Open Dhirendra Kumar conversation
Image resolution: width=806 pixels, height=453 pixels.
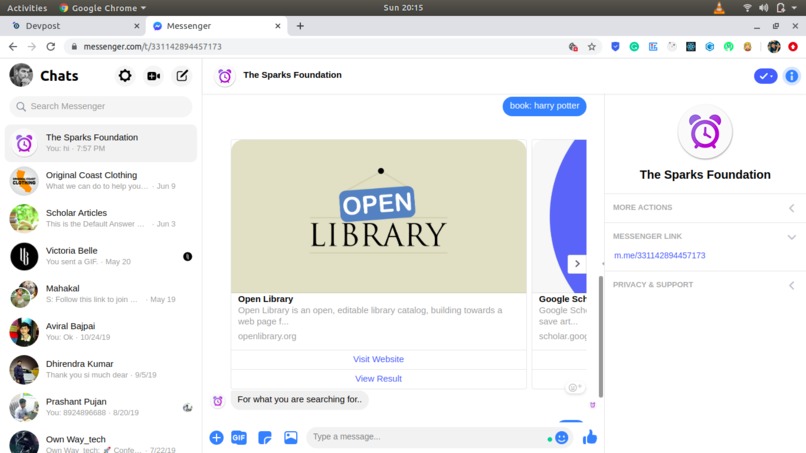(x=101, y=369)
